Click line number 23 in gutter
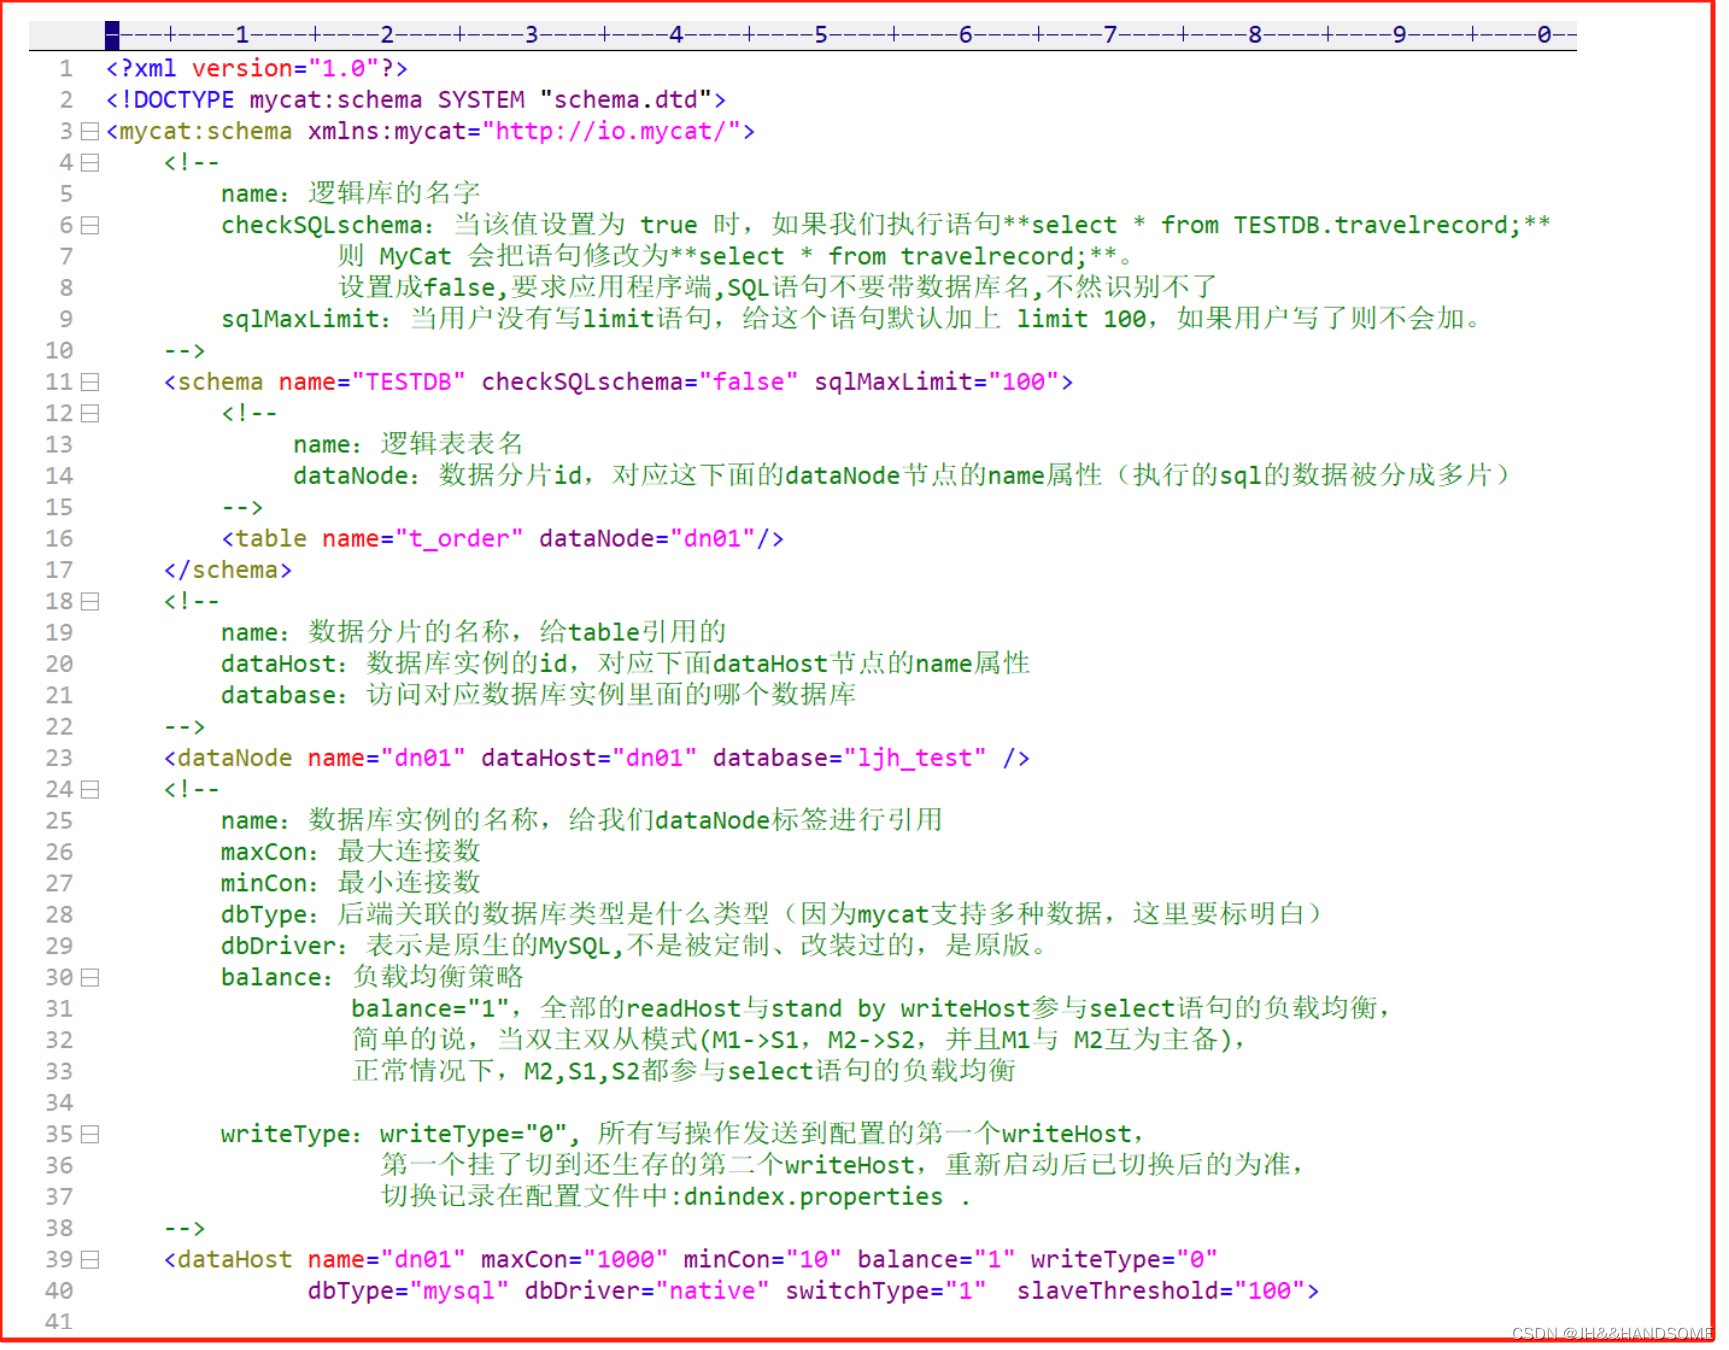Viewport: 1729px width, 1350px height. coord(59,758)
